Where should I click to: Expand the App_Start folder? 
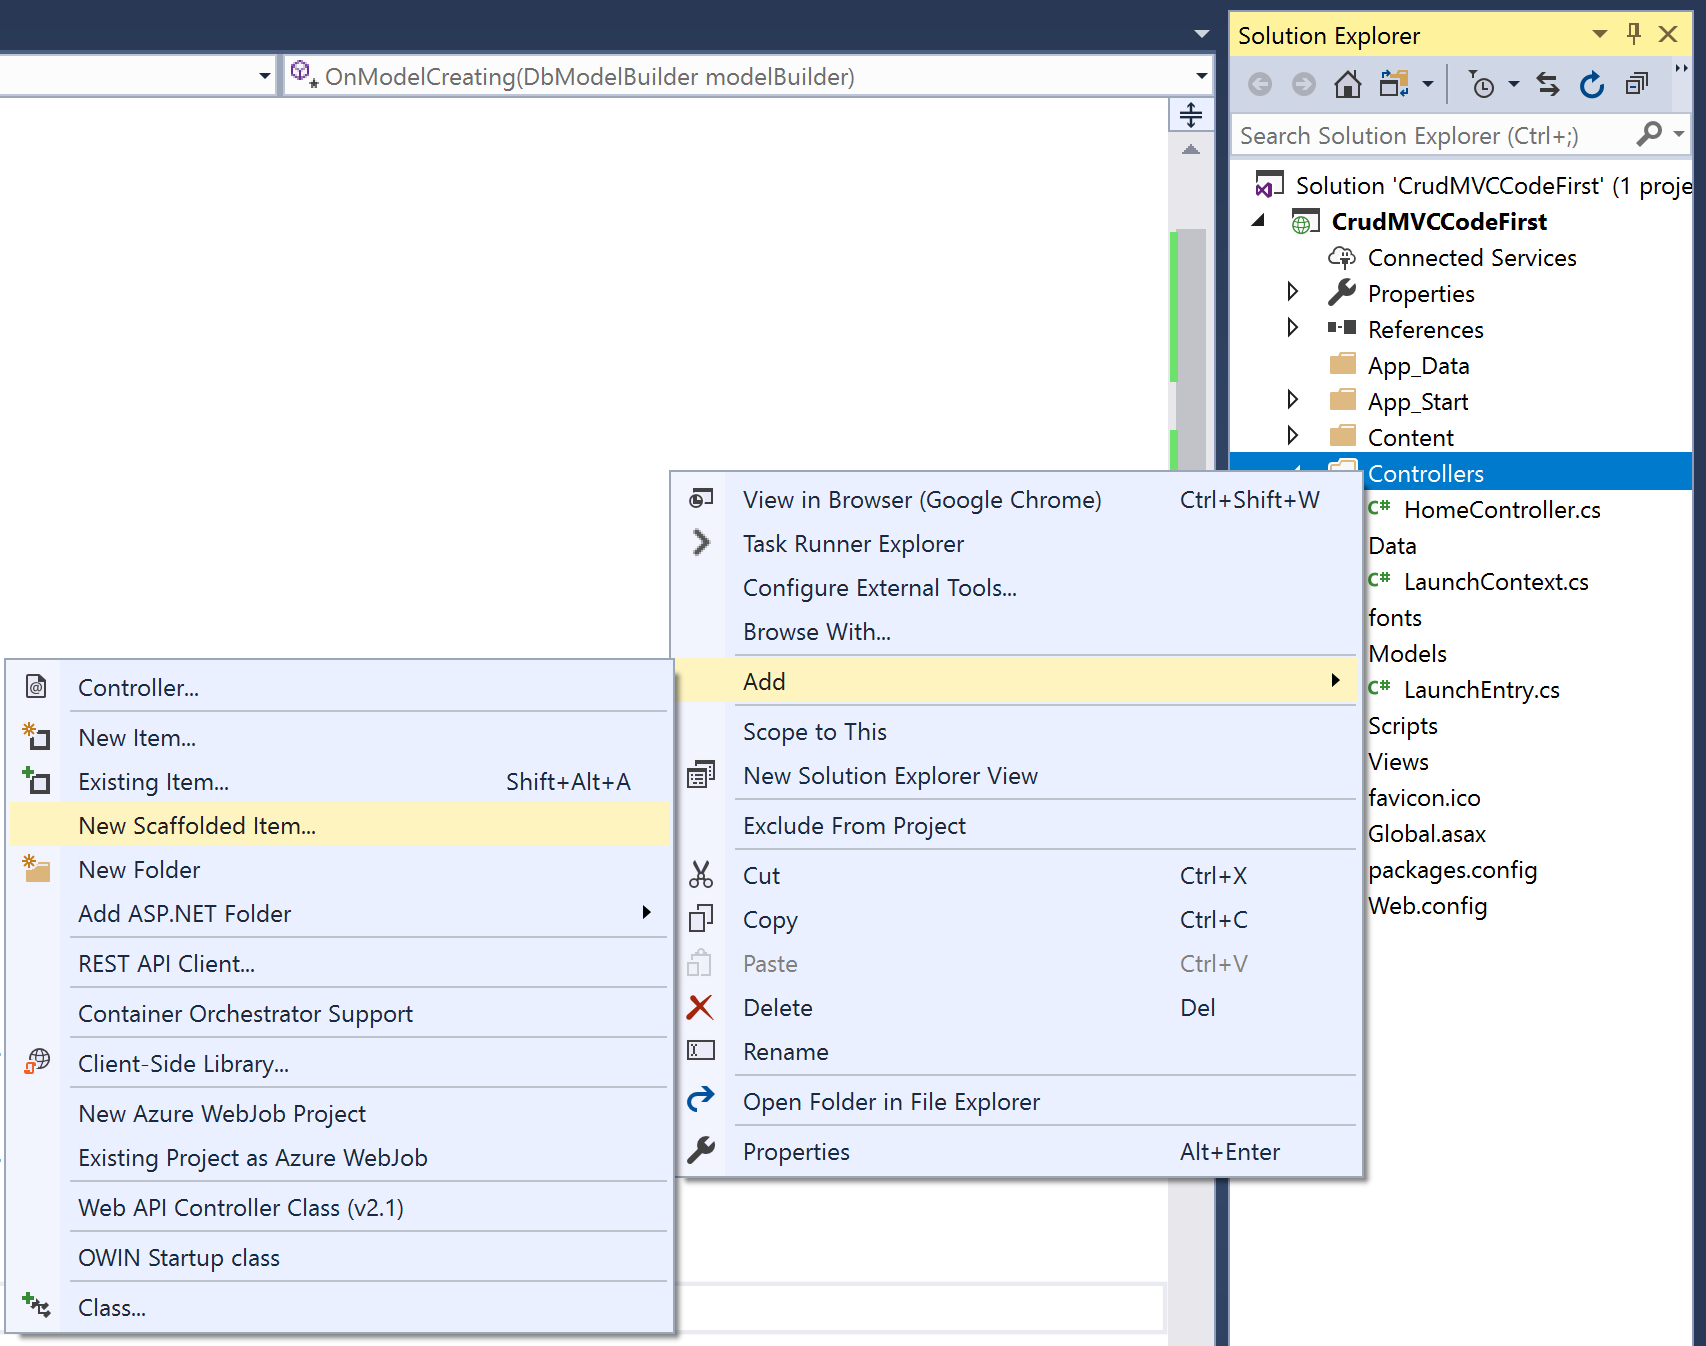(x=1292, y=400)
